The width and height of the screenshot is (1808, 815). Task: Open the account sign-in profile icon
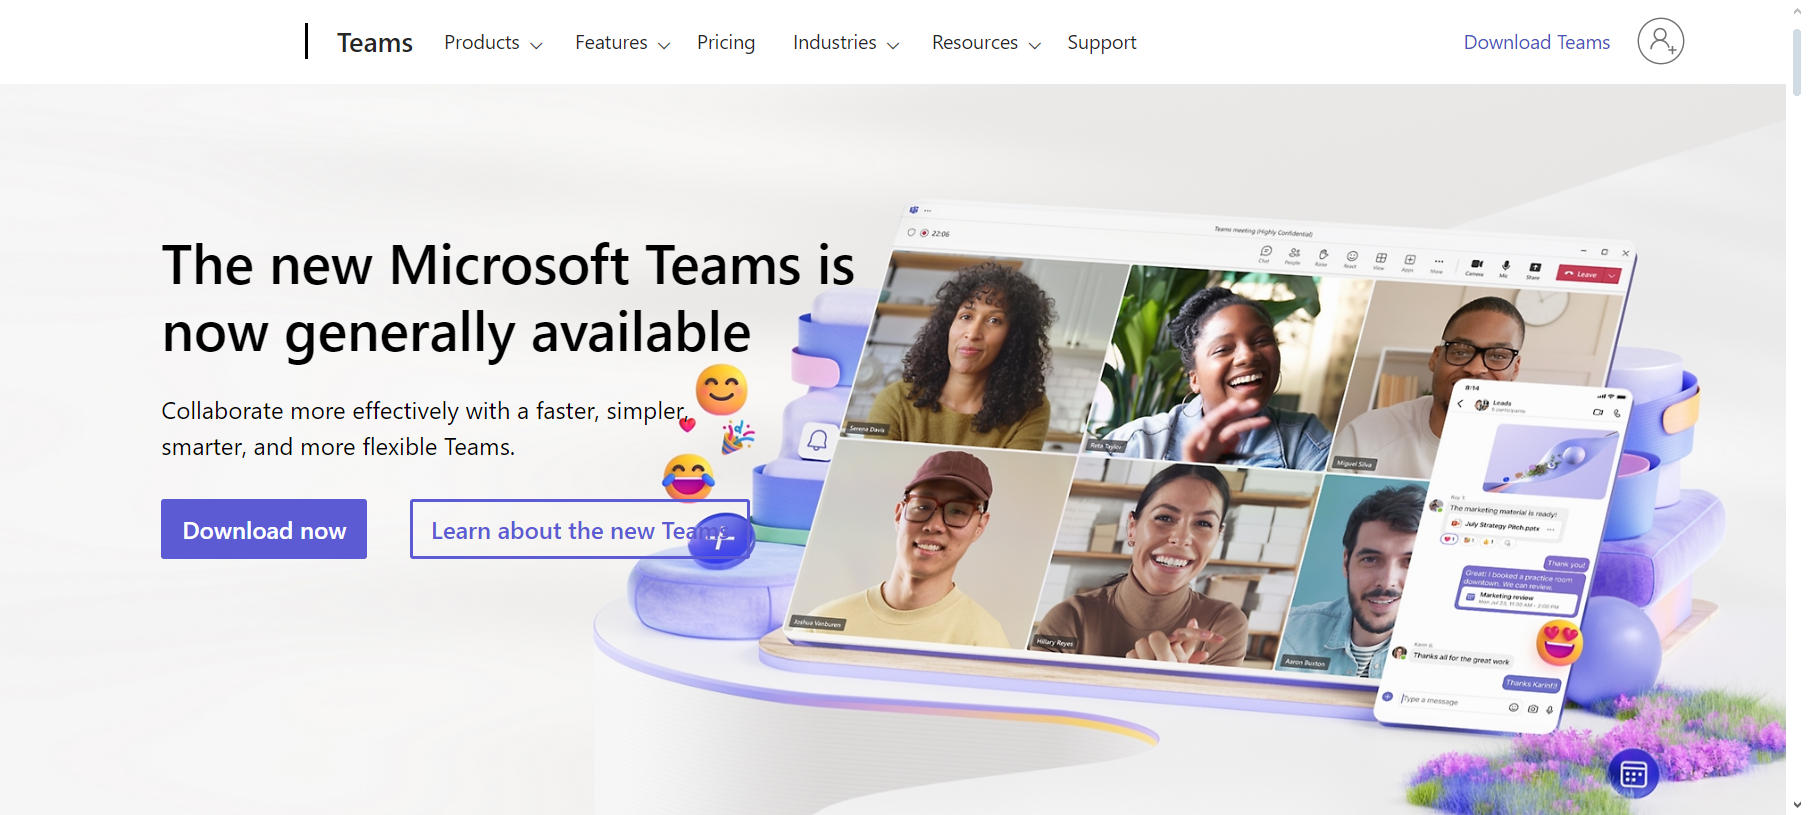[x=1660, y=42]
